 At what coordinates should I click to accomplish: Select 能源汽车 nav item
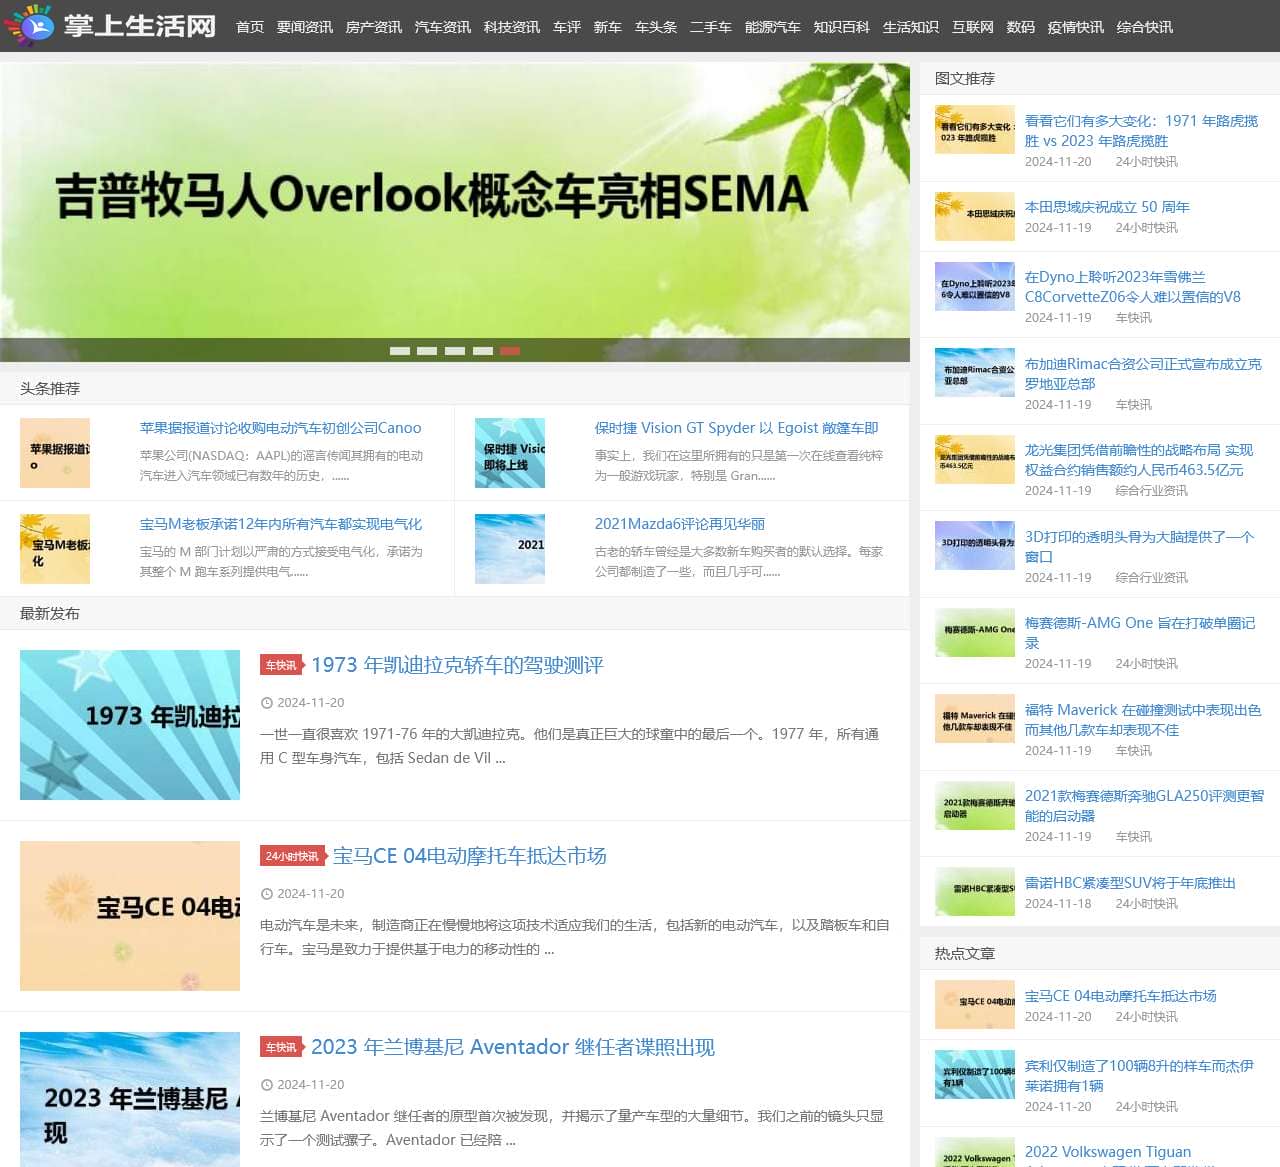point(773,27)
